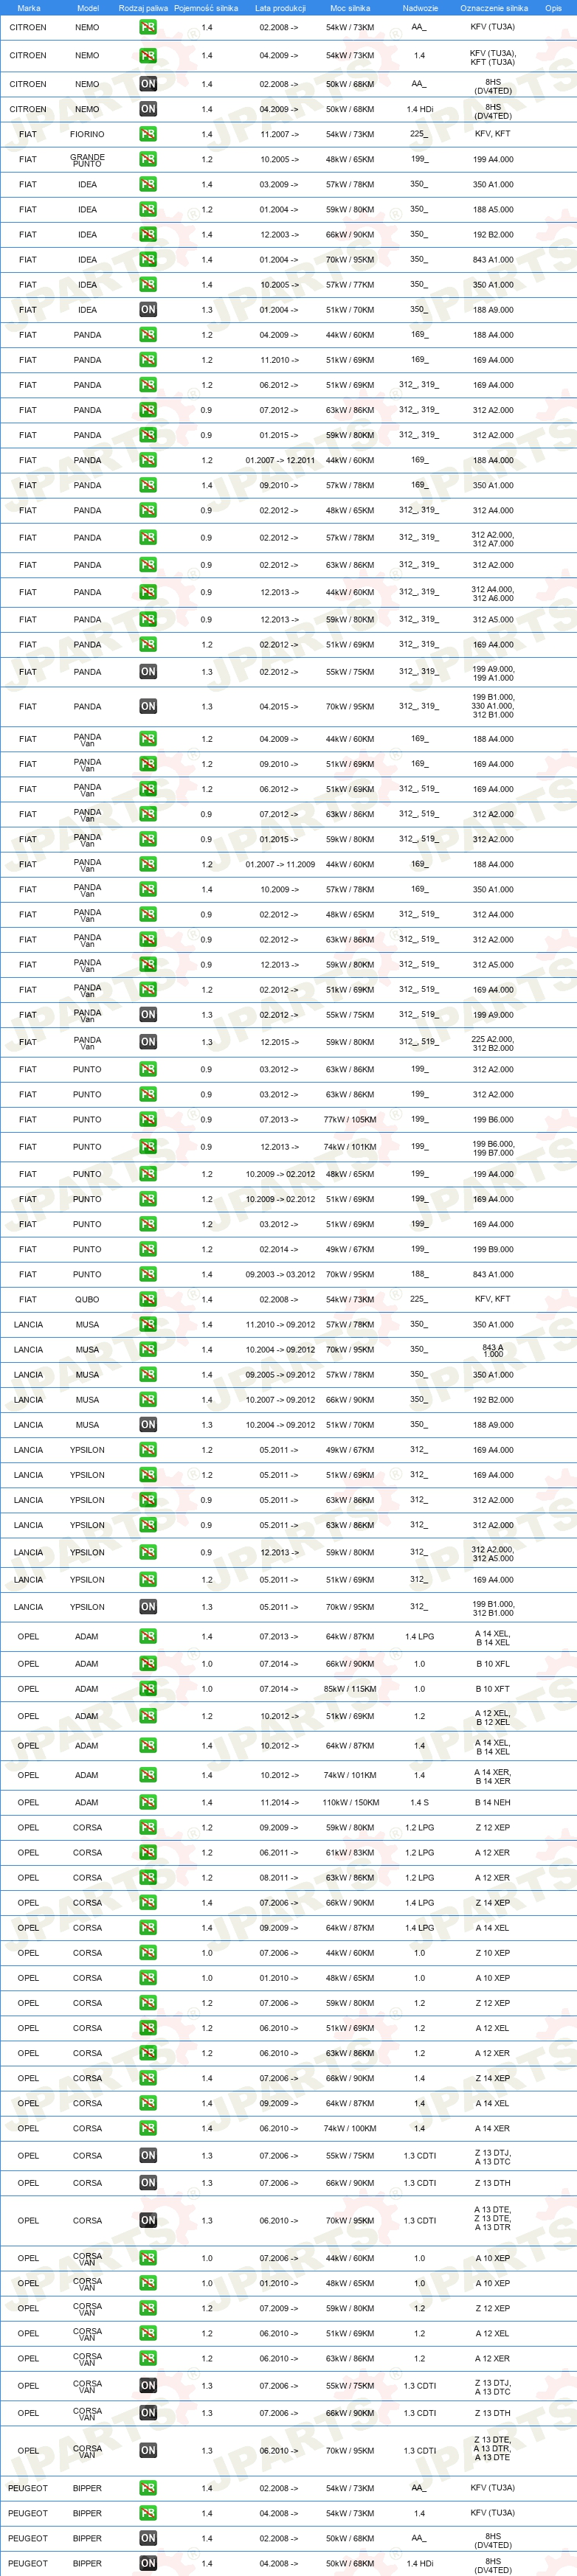Screen dimensions: 577x2576
Task: Select the 'FIORINO' model cell
Action: 87,134
